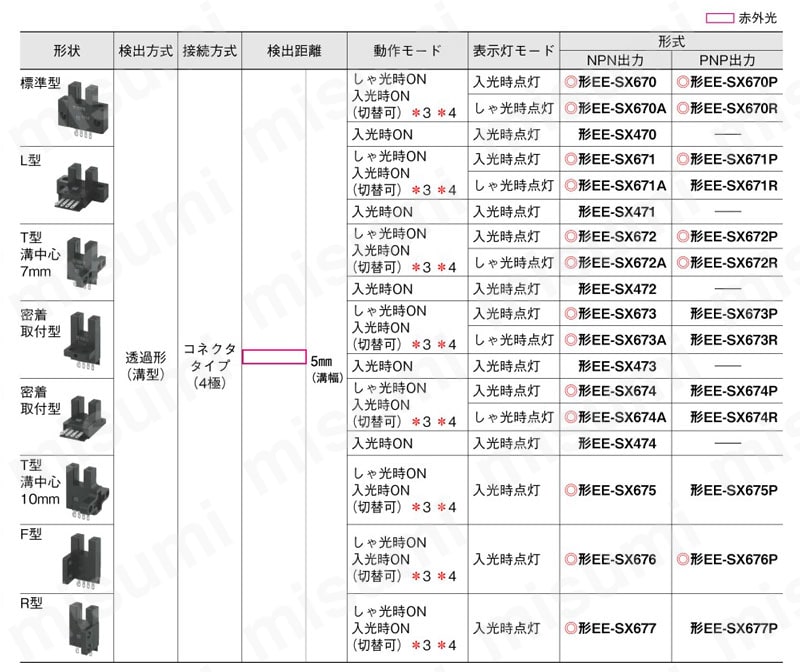Select model 形EE-SX471

click(x=616, y=212)
